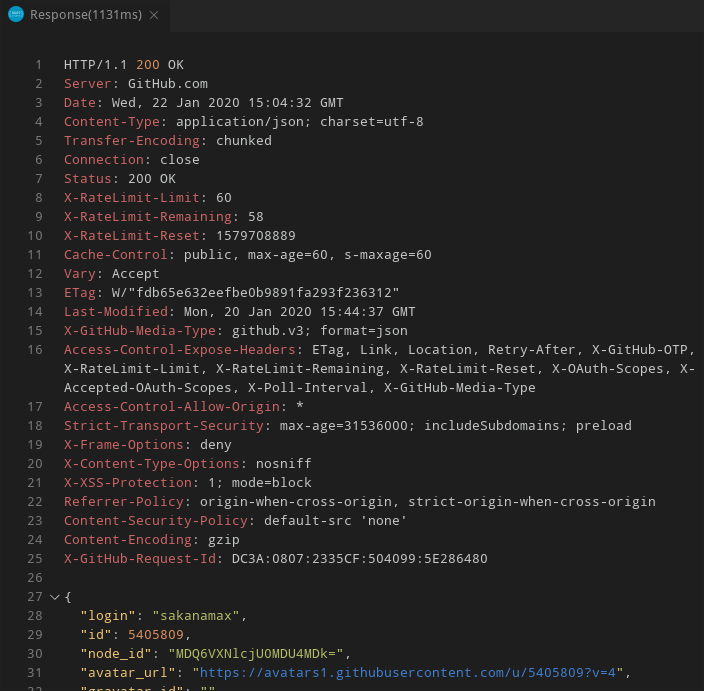
Task: Click 'Mon, 20 Jan 2020 15:44:37 GMT' value
Action: [299, 312]
